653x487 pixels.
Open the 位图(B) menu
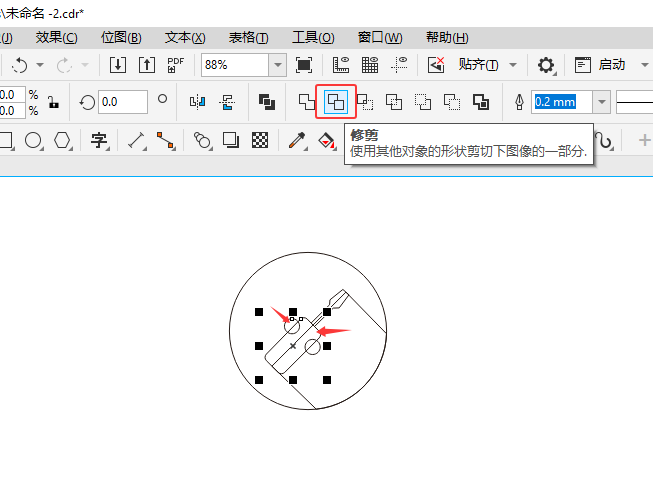tap(121, 38)
